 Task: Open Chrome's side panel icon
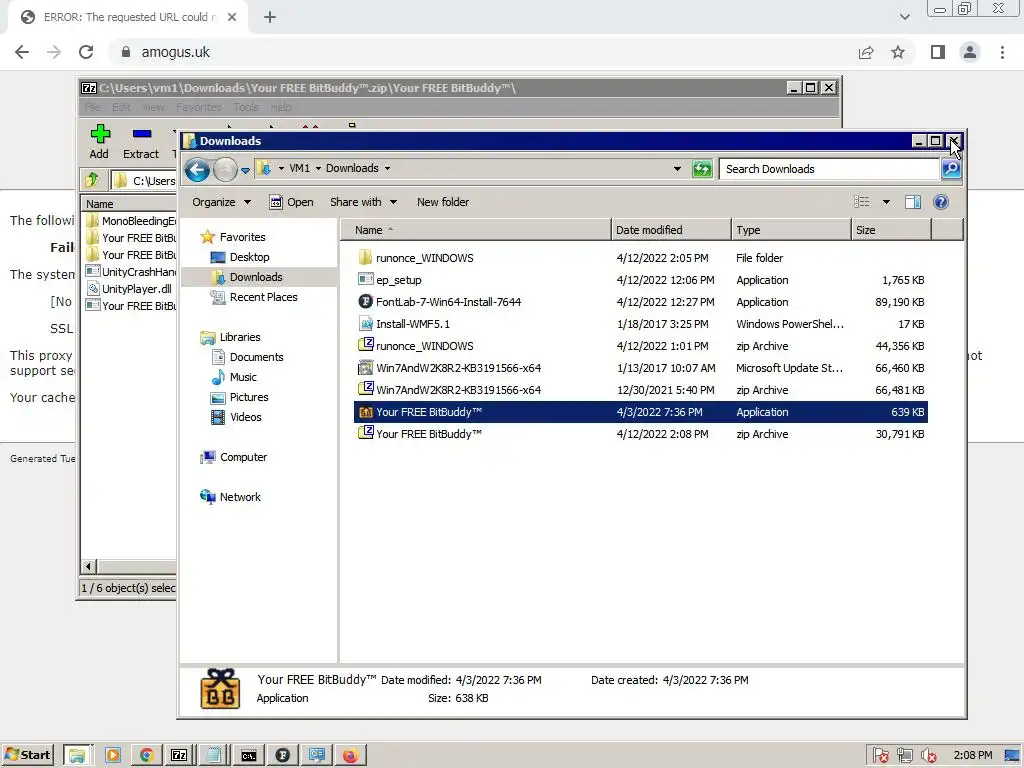coord(938,52)
